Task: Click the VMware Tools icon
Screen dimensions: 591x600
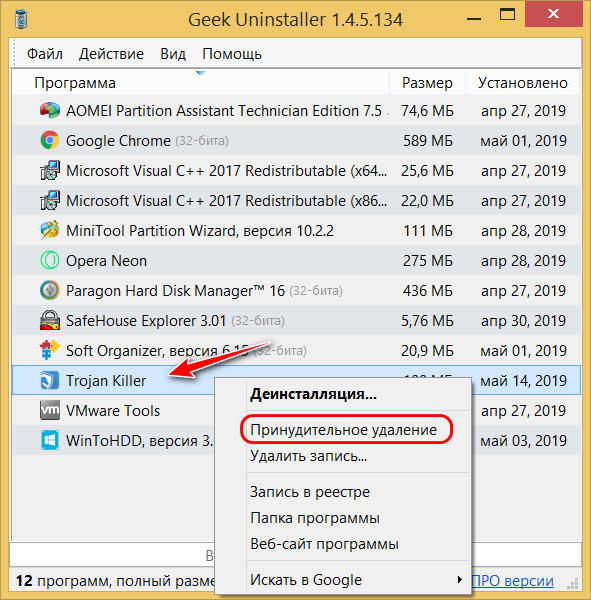Action: [50, 411]
